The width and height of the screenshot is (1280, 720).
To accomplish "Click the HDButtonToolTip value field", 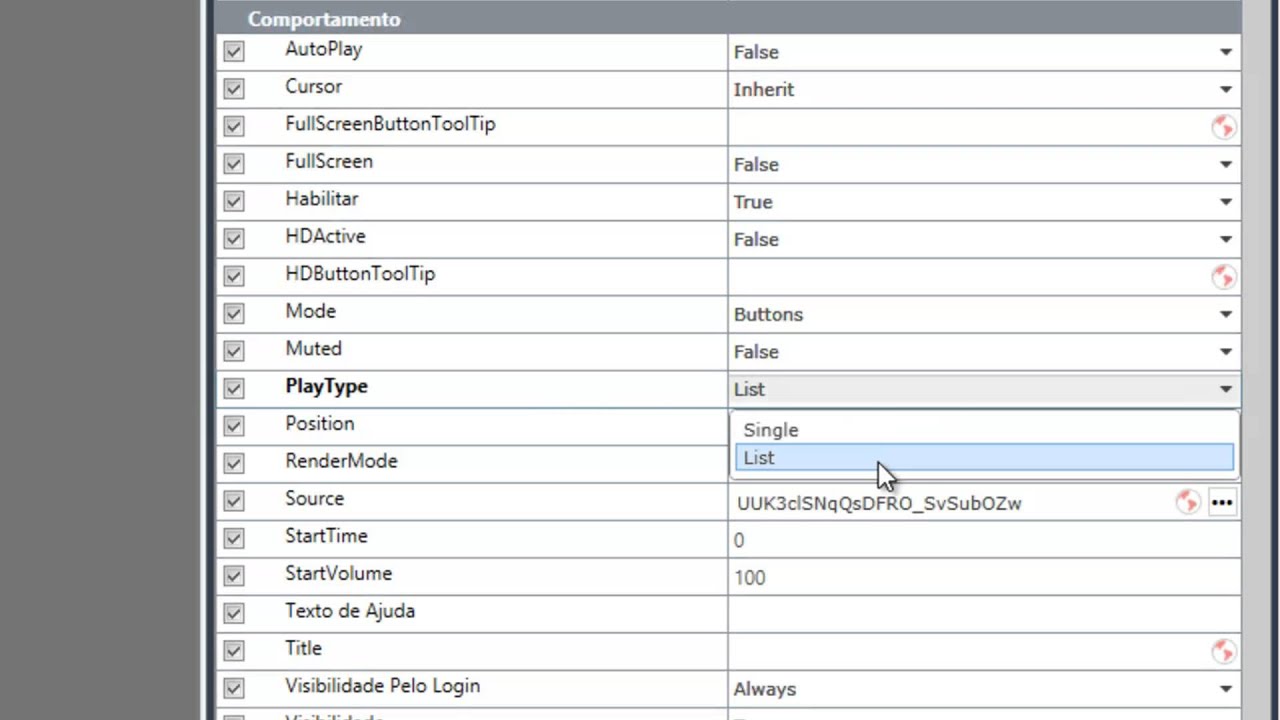I will click(968, 277).
